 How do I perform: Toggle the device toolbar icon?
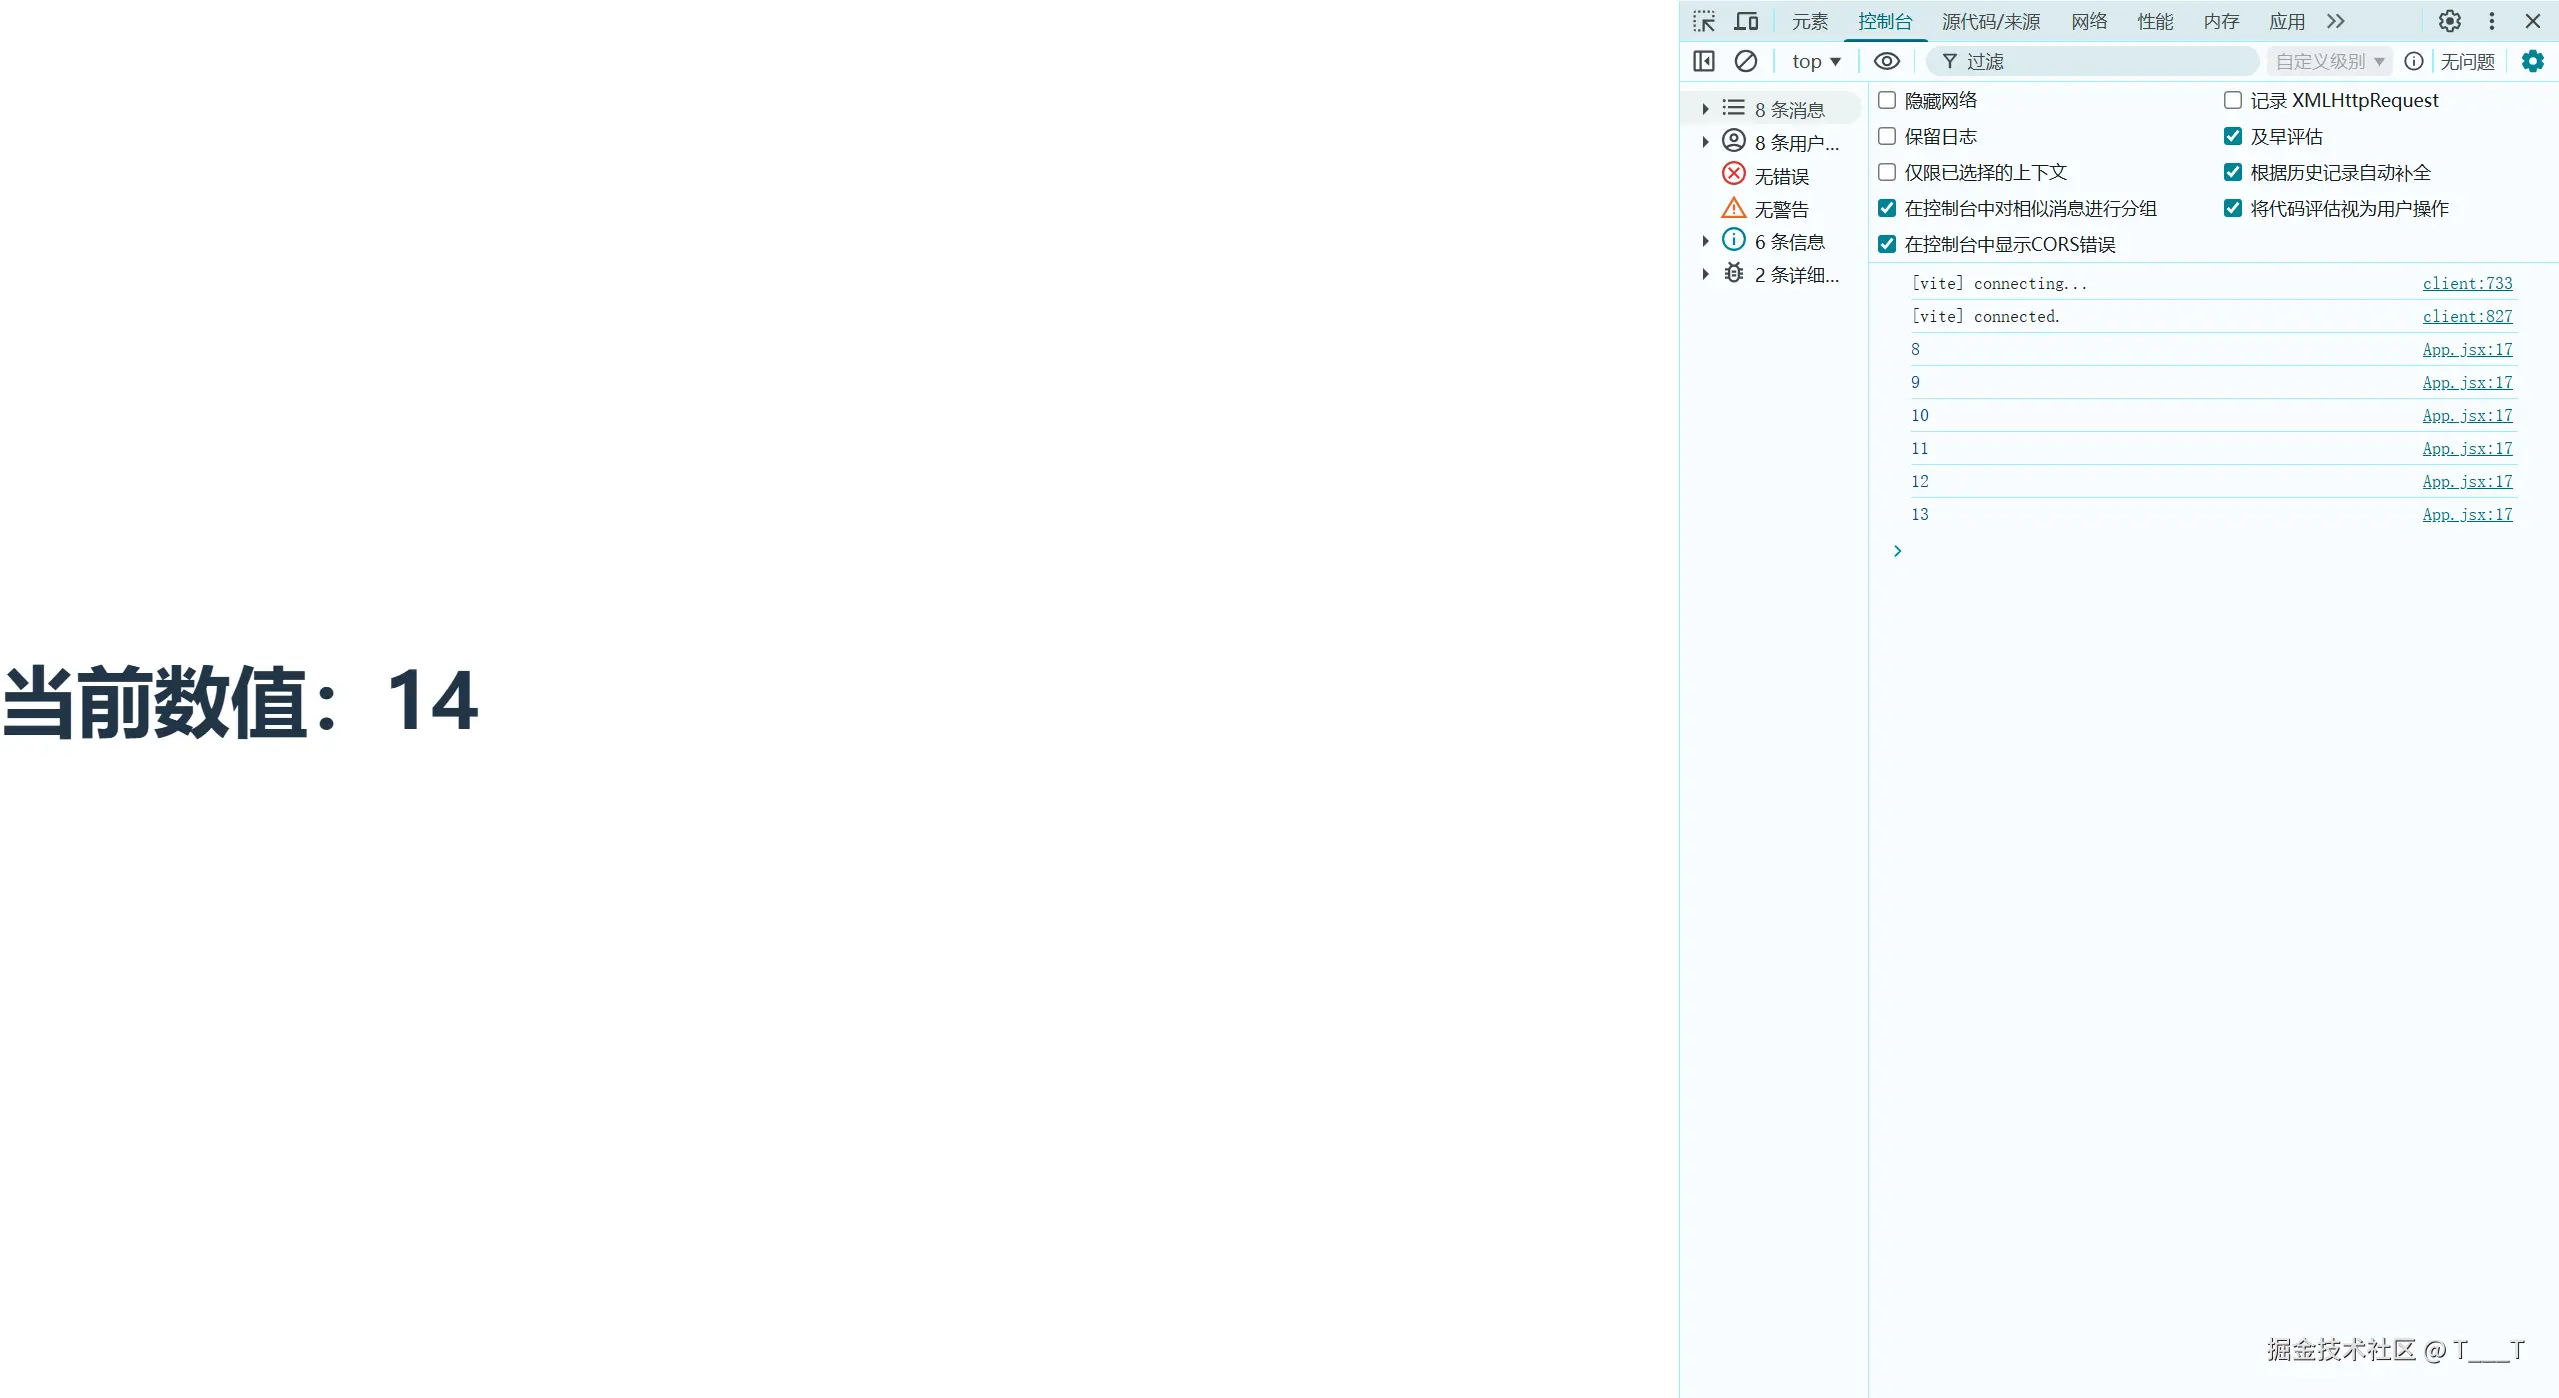click(x=1746, y=21)
